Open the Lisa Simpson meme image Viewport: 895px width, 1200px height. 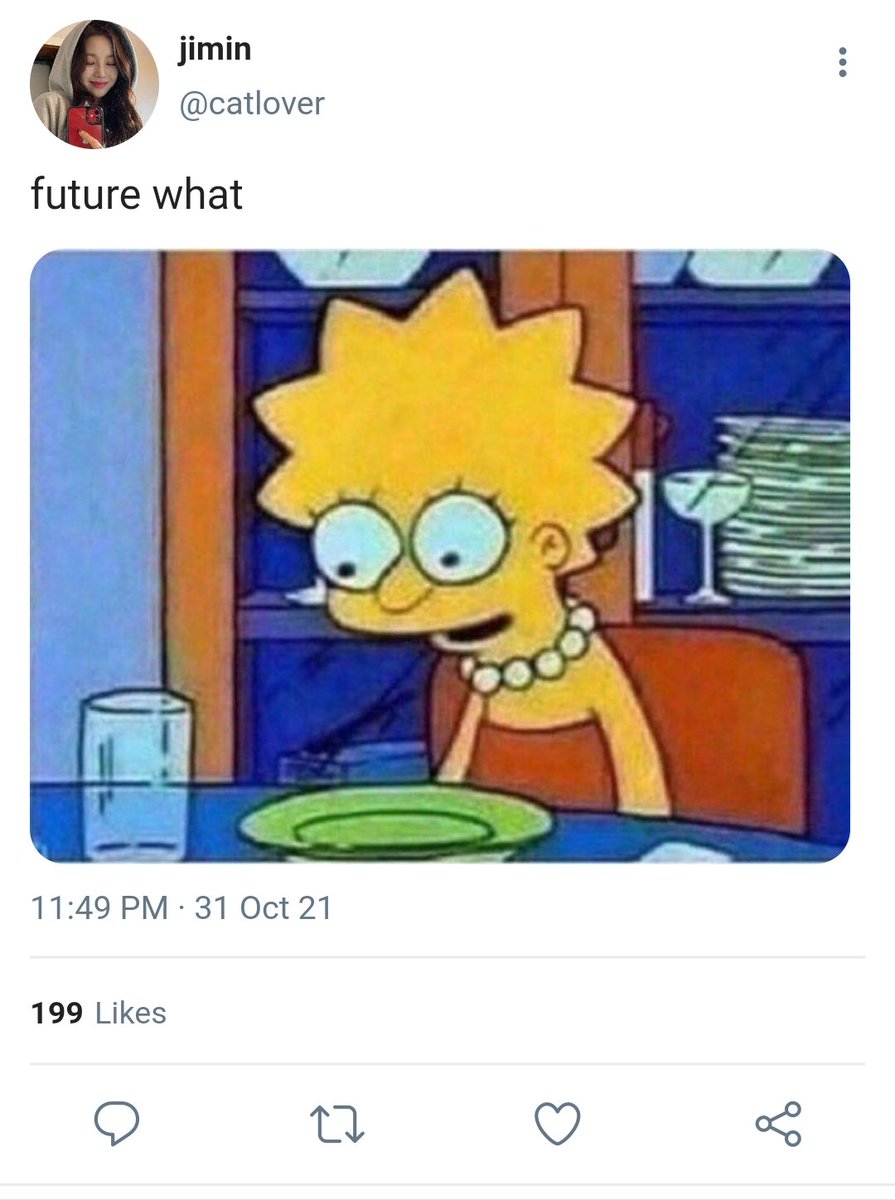point(440,556)
